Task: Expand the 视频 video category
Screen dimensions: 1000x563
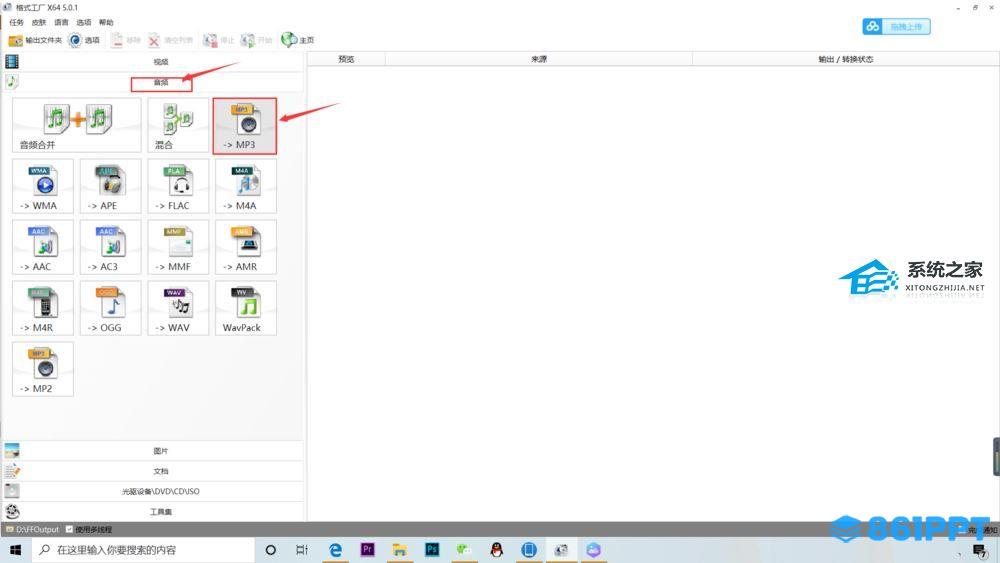Action: point(153,62)
